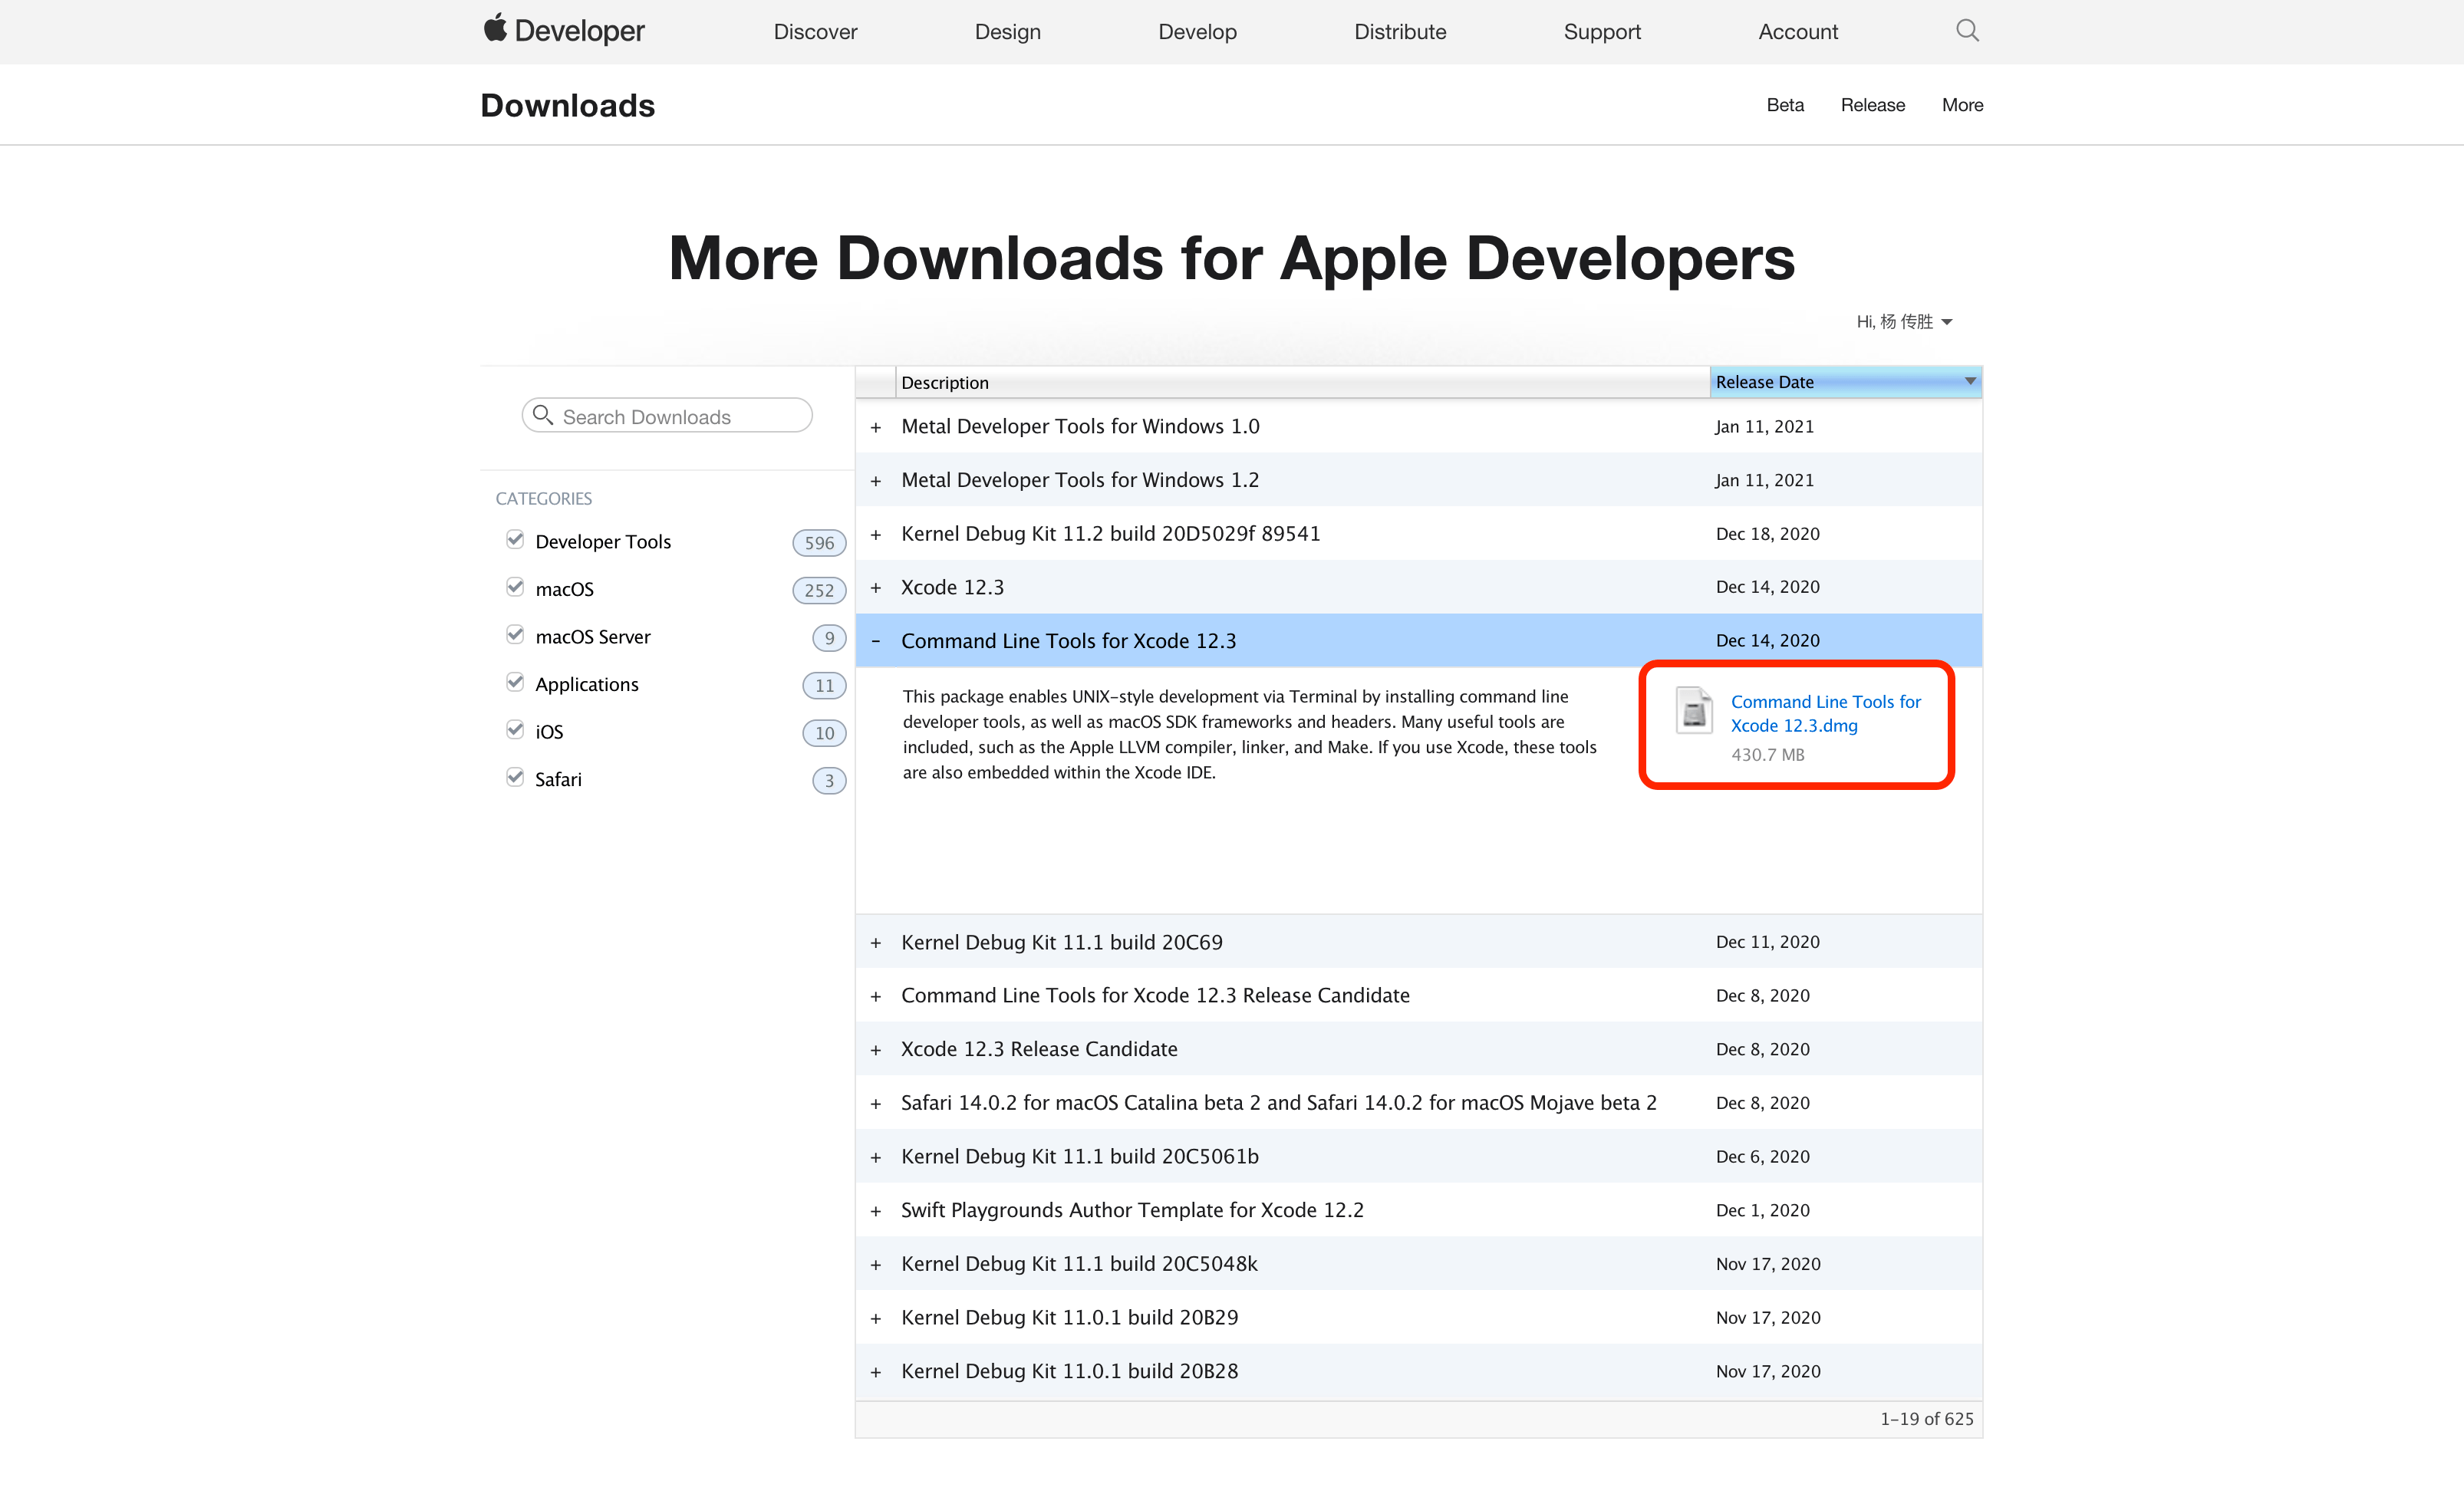Click the magnifier icon in Search Downloads

point(543,415)
